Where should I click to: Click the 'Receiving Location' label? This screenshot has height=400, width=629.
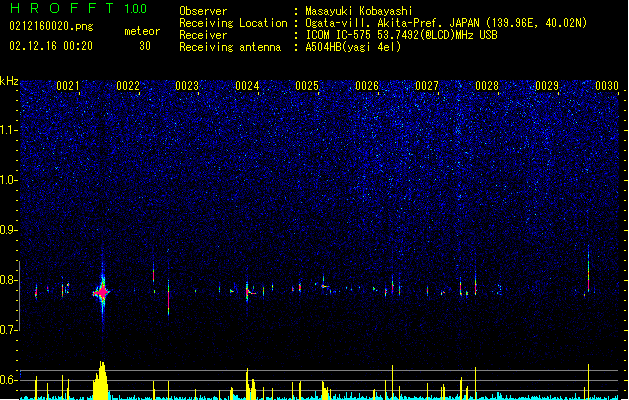tap(233, 23)
